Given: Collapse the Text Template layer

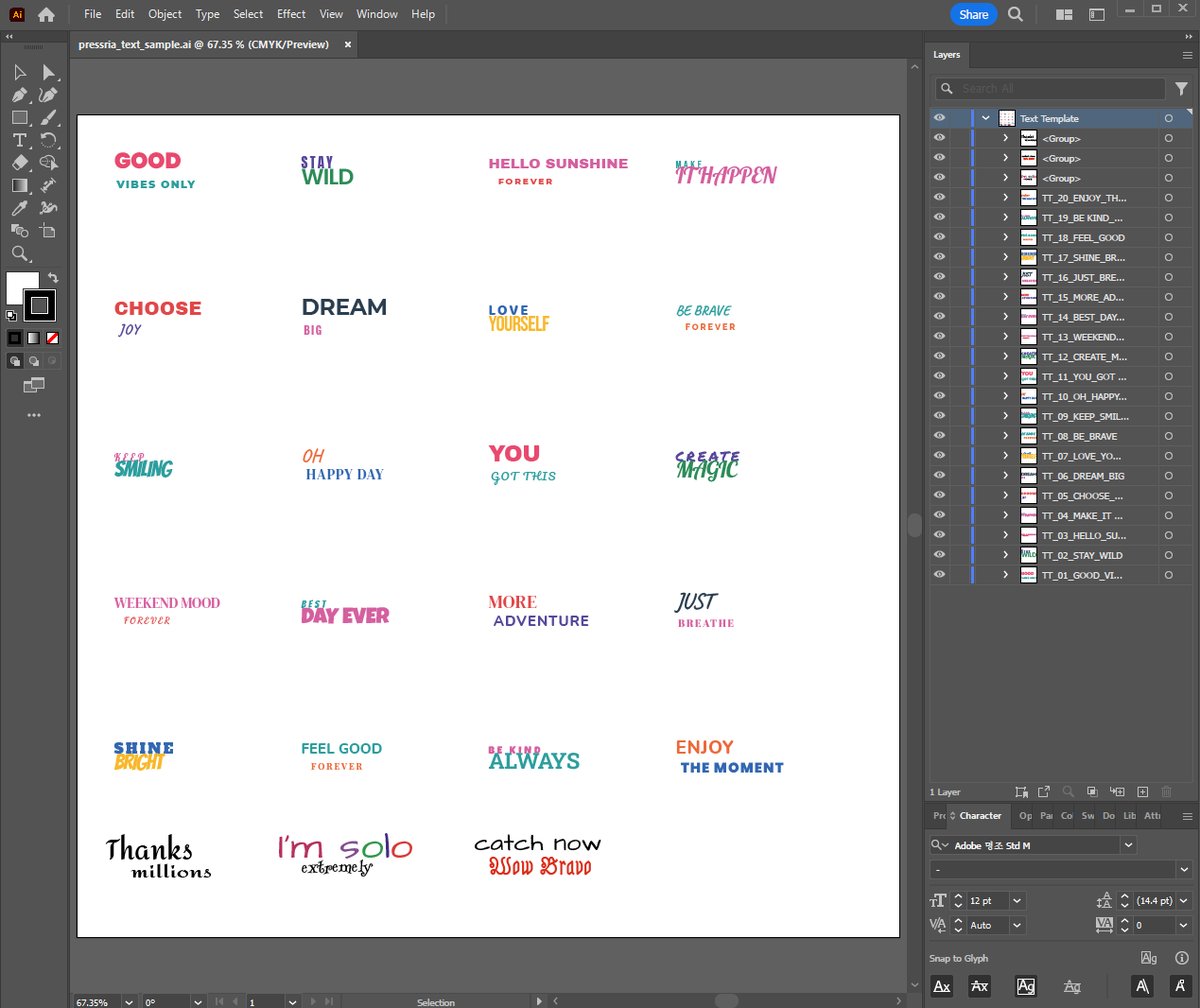Looking at the screenshot, I should pos(986,118).
